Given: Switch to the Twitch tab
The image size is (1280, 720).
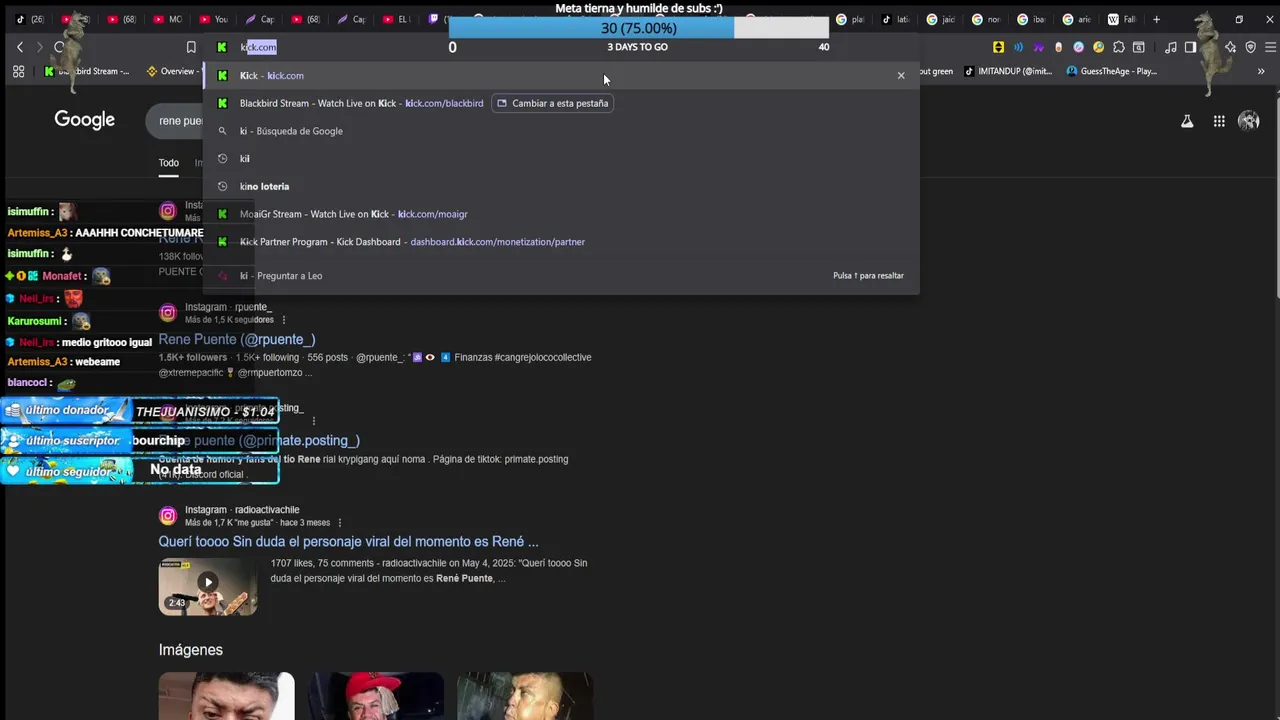Looking at the screenshot, I should [436, 19].
